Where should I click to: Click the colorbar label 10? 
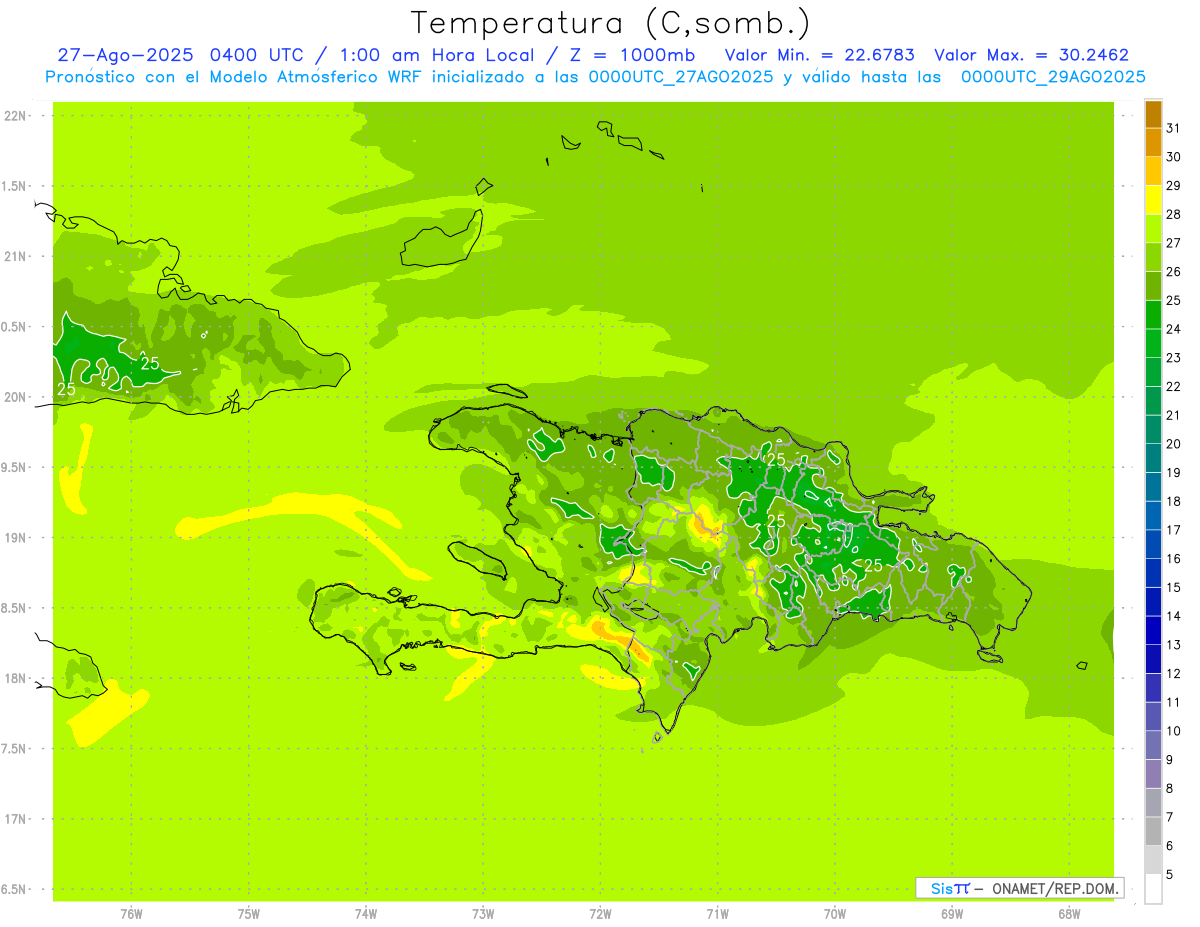tap(1173, 731)
